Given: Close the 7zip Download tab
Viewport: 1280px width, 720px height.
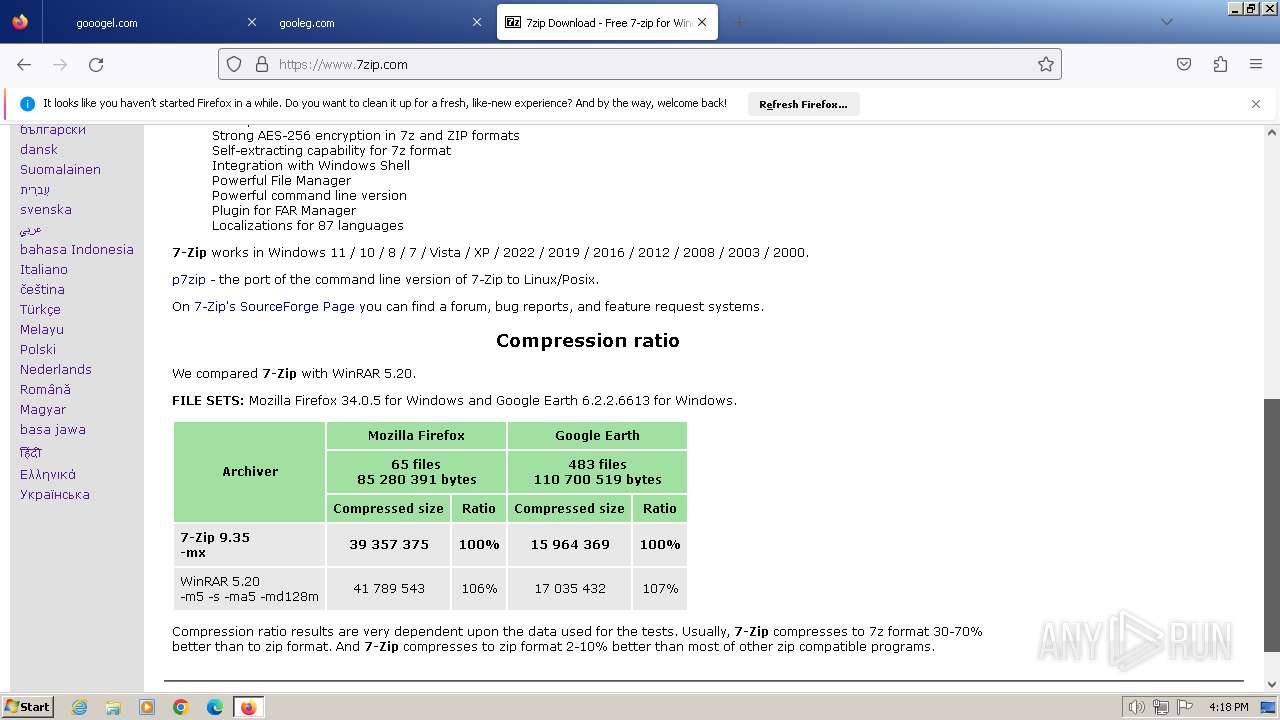Looking at the screenshot, I should (702, 22).
